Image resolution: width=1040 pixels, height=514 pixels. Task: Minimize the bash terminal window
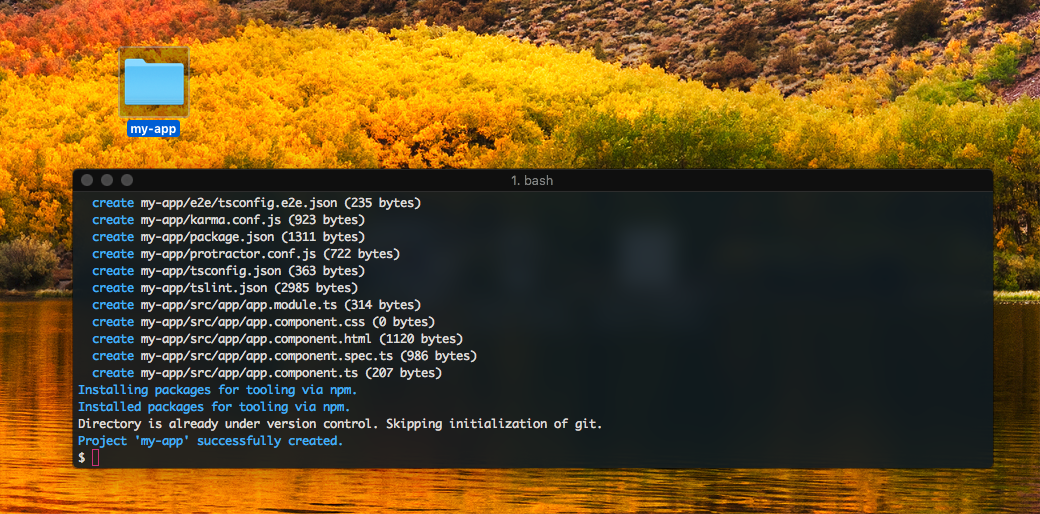point(107,180)
